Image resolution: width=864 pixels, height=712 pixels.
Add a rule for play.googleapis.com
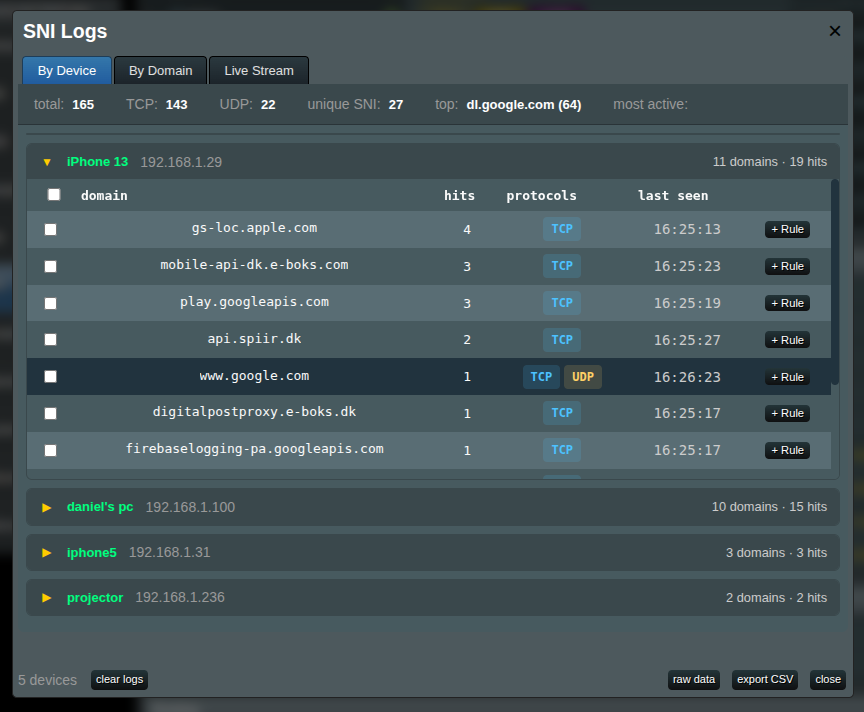787,303
